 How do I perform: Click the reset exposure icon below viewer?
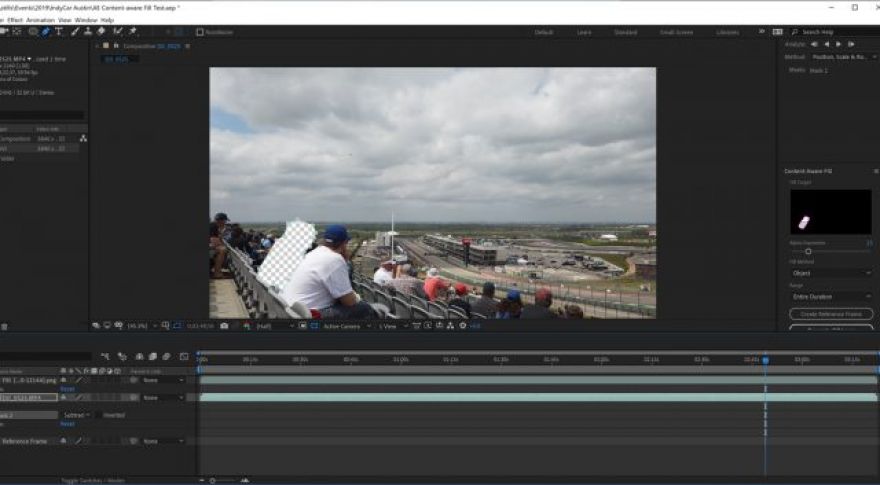(x=462, y=326)
